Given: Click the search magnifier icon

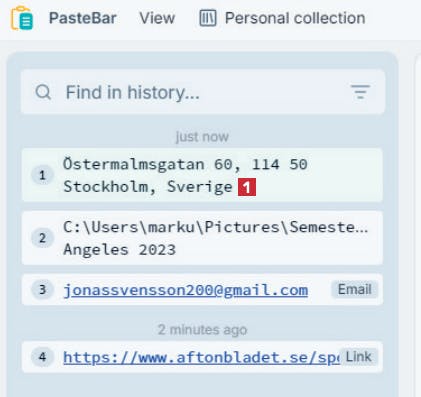Looking at the screenshot, I should pyautogui.click(x=43, y=92).
